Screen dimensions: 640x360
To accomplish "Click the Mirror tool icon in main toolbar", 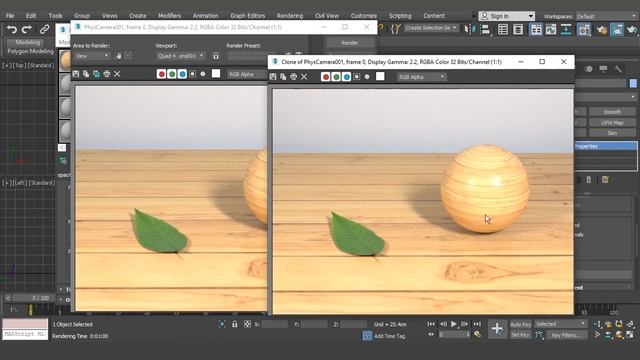I will tap(470, 29).
